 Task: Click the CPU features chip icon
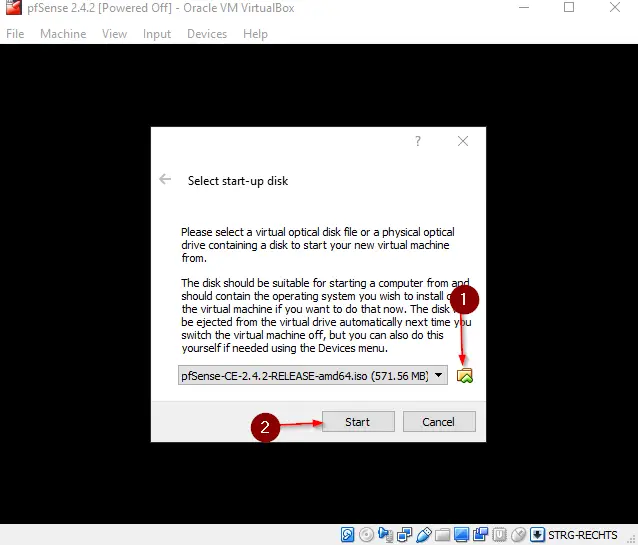[x=500, y=534]
